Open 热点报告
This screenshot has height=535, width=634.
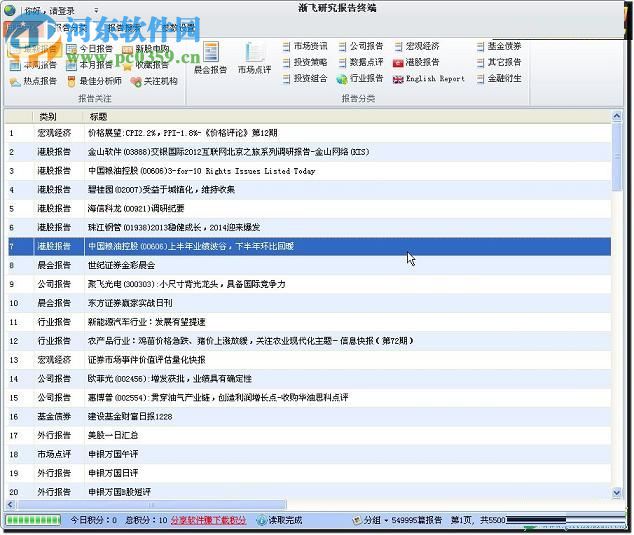33,81
